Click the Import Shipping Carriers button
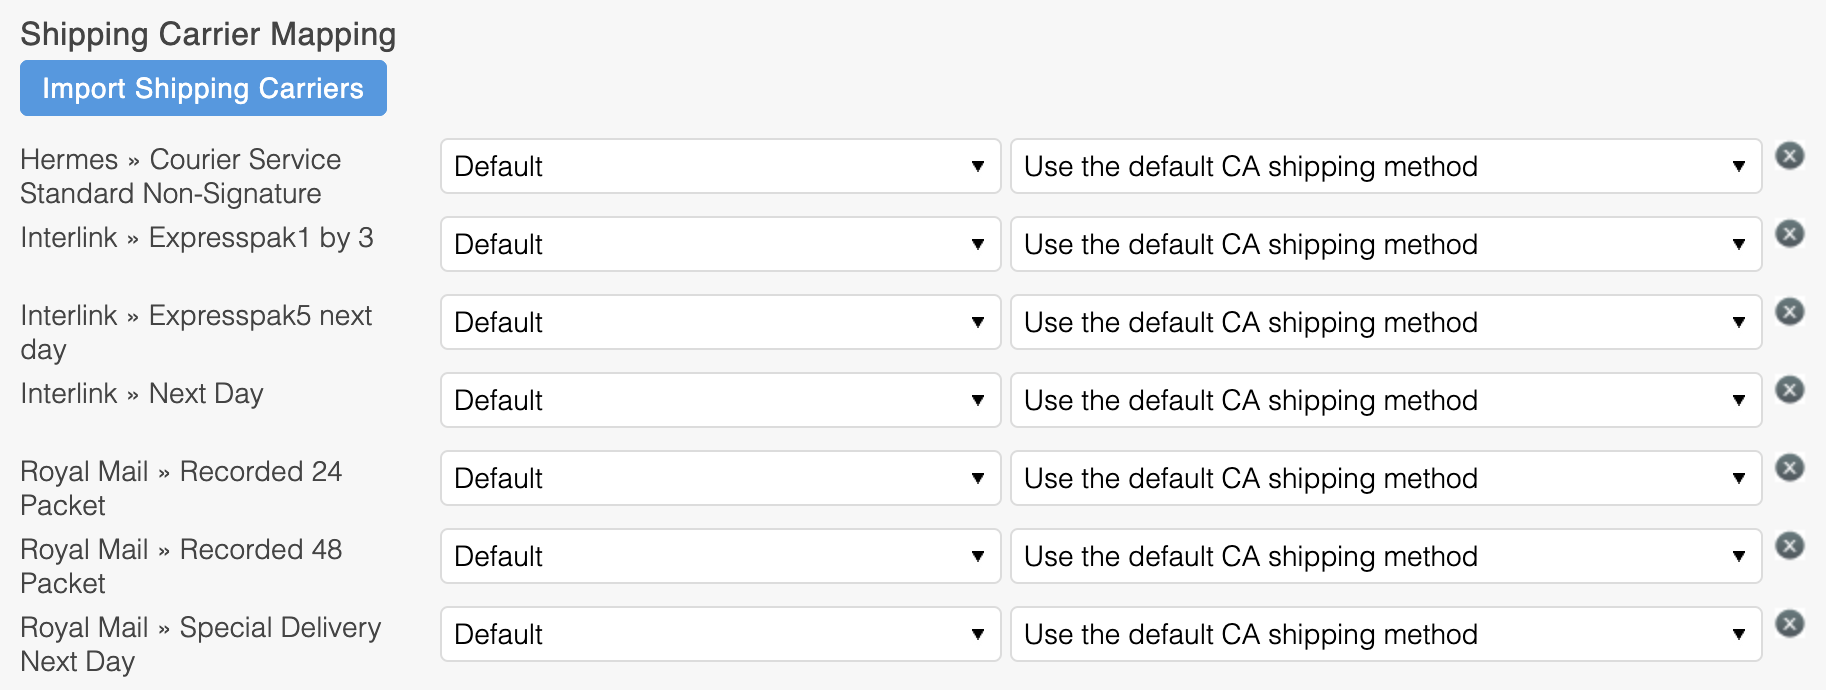Image resolution: width=1826 pixels, height=690 pixels. click(203, 88)
